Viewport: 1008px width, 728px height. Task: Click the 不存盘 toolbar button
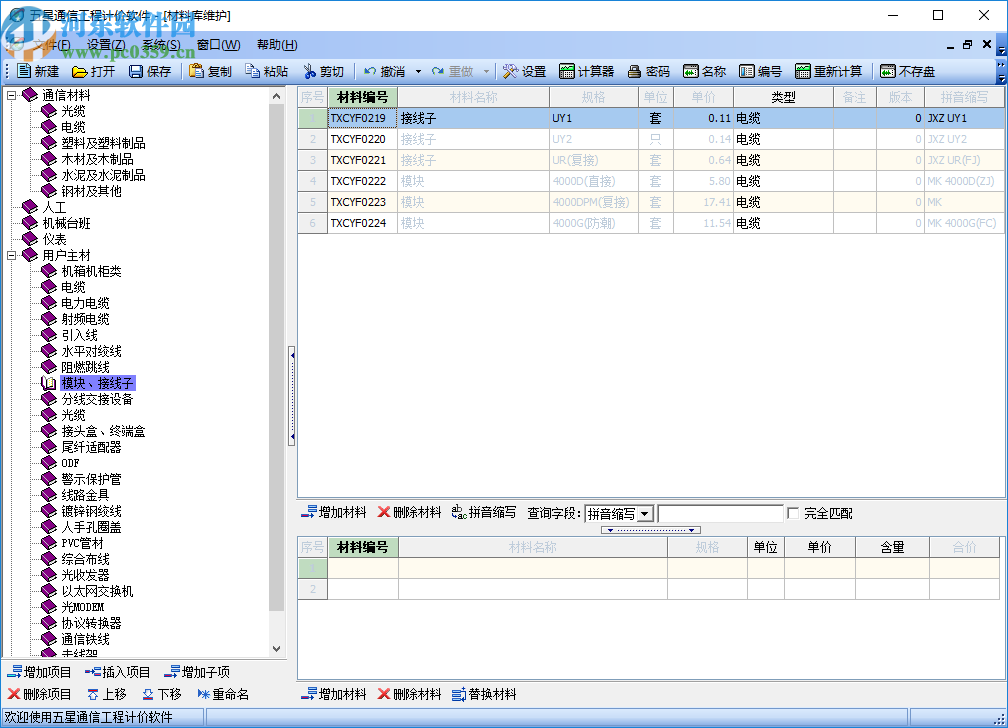pos(908,71)
